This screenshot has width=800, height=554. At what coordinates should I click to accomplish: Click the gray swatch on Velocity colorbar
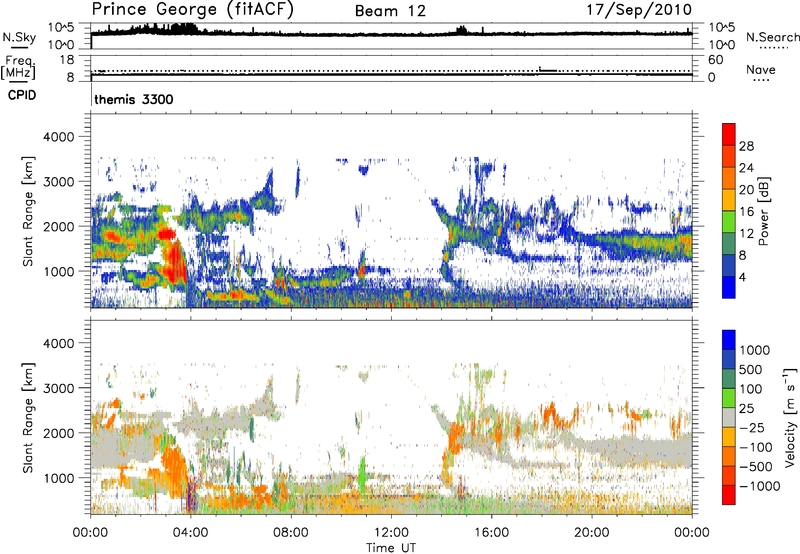(x=729, y=417)
